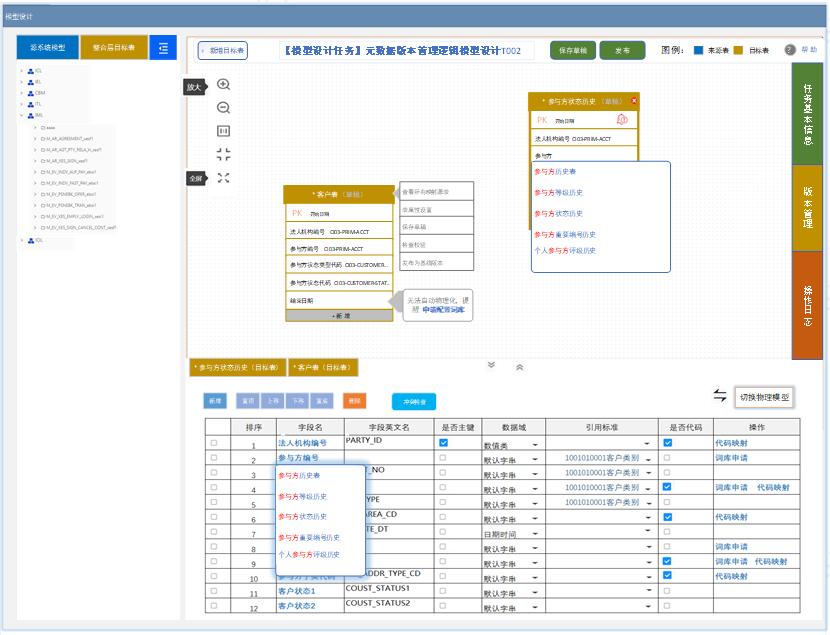The width and height of the screenshot is (830, 635).
Task: Click the fullscreen expand arrows icon
Action: coord(223,177)
